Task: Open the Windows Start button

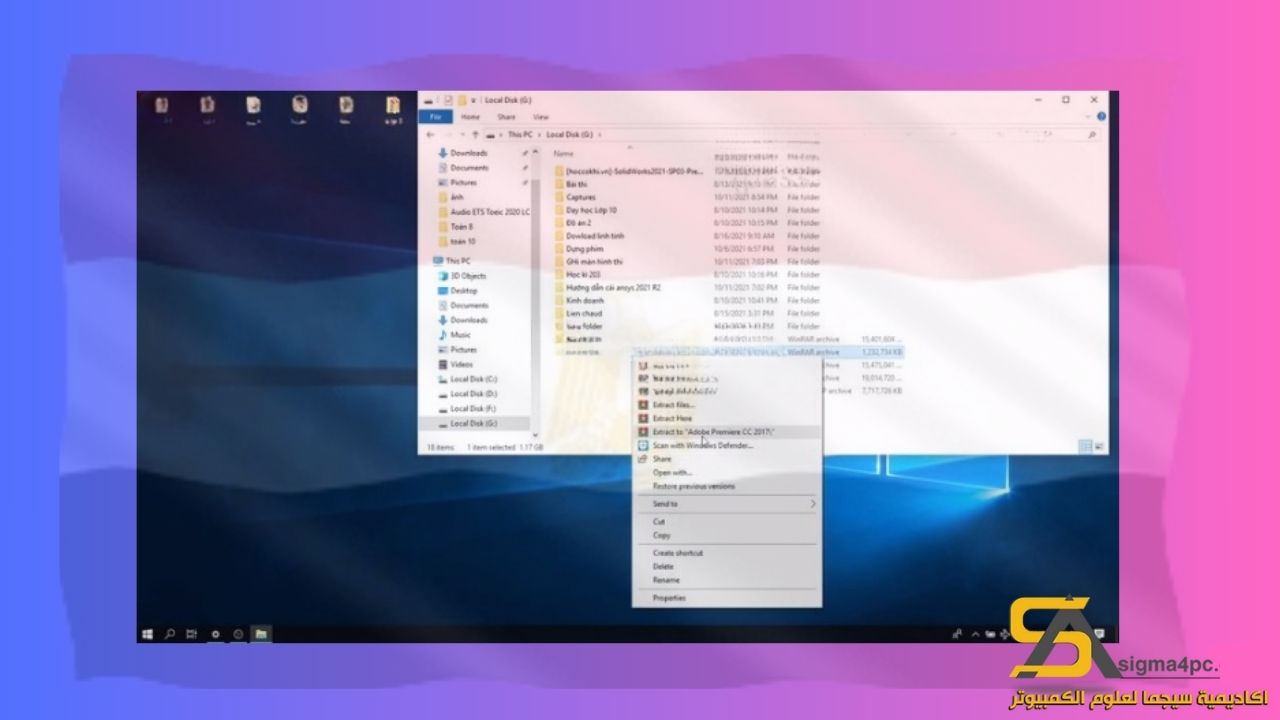Action: (147, 634)
